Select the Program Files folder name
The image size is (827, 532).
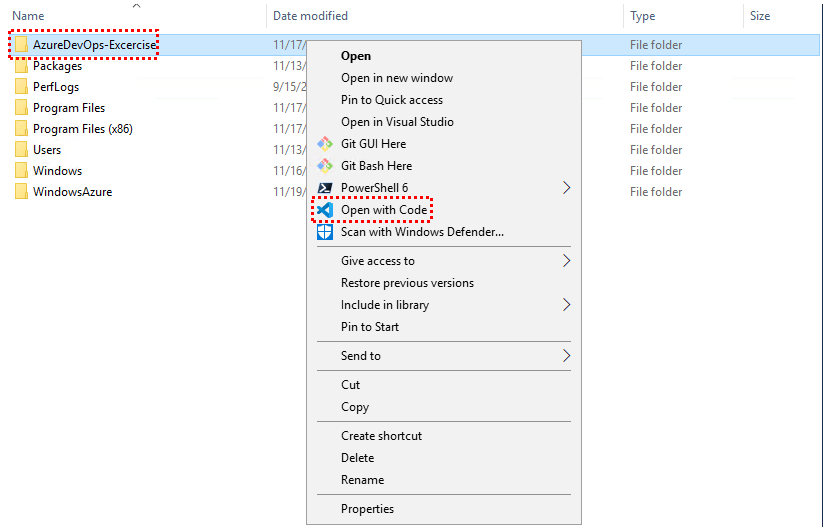[x=69, y=108]
